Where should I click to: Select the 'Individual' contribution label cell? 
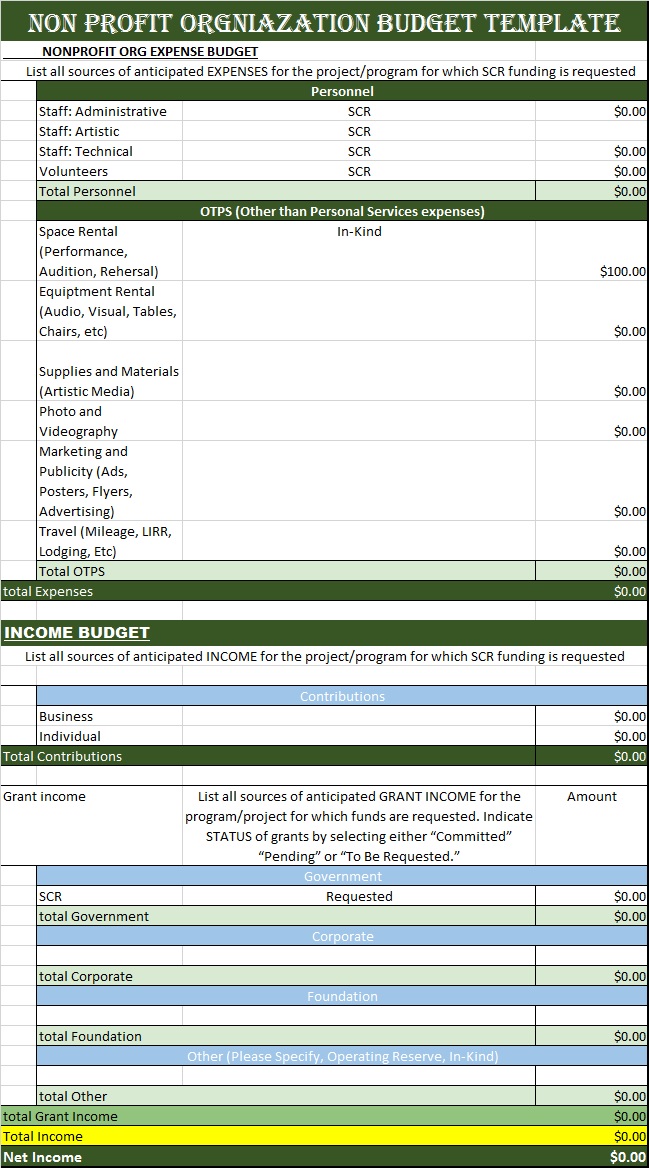pos(110,736)
